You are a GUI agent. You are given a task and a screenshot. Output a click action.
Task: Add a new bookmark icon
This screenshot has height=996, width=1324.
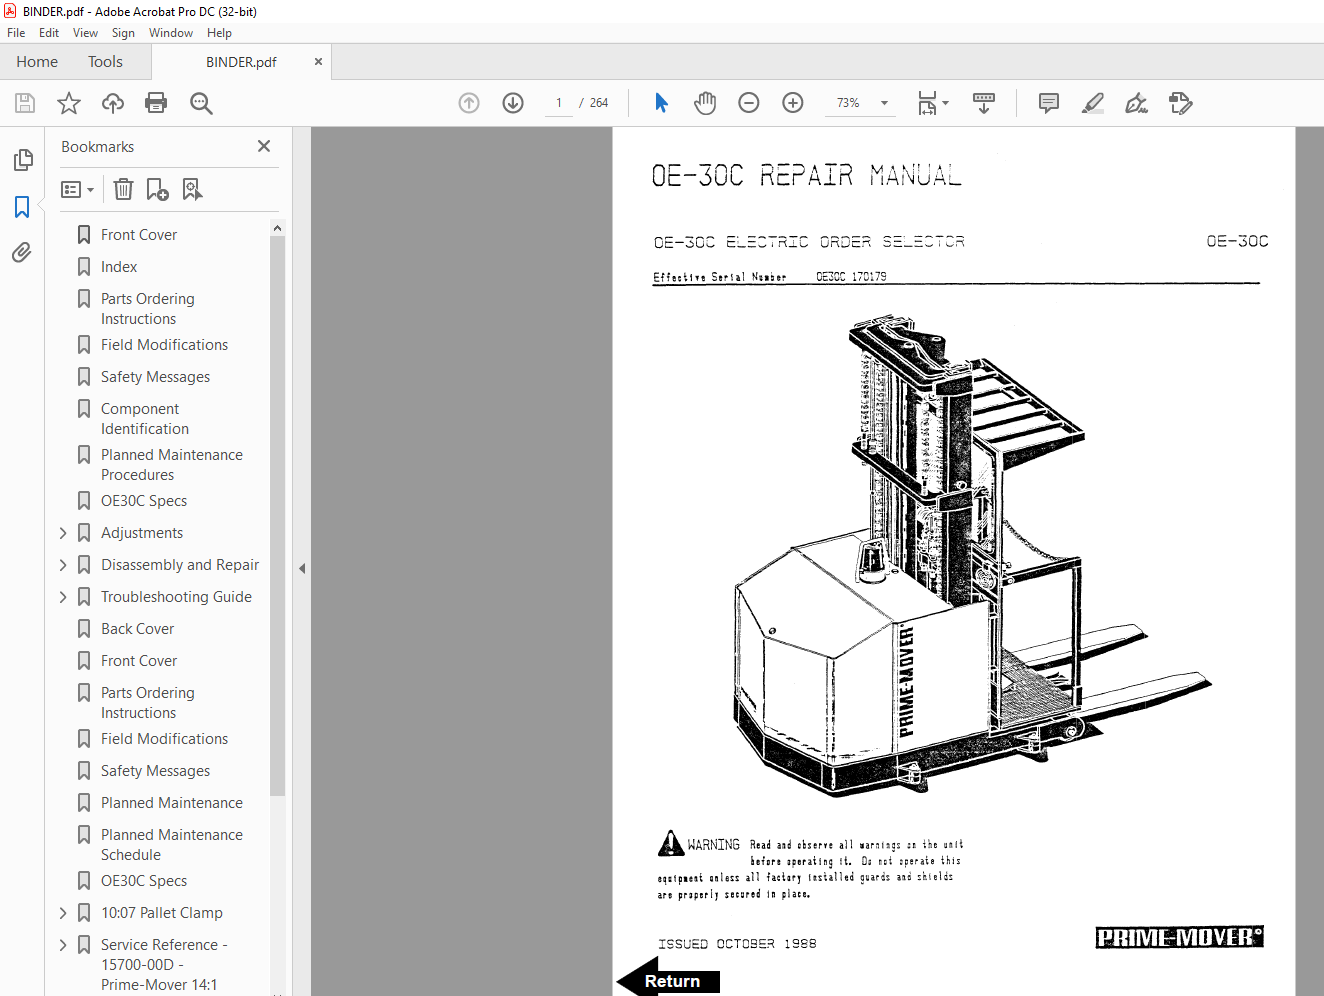(158, 189)
